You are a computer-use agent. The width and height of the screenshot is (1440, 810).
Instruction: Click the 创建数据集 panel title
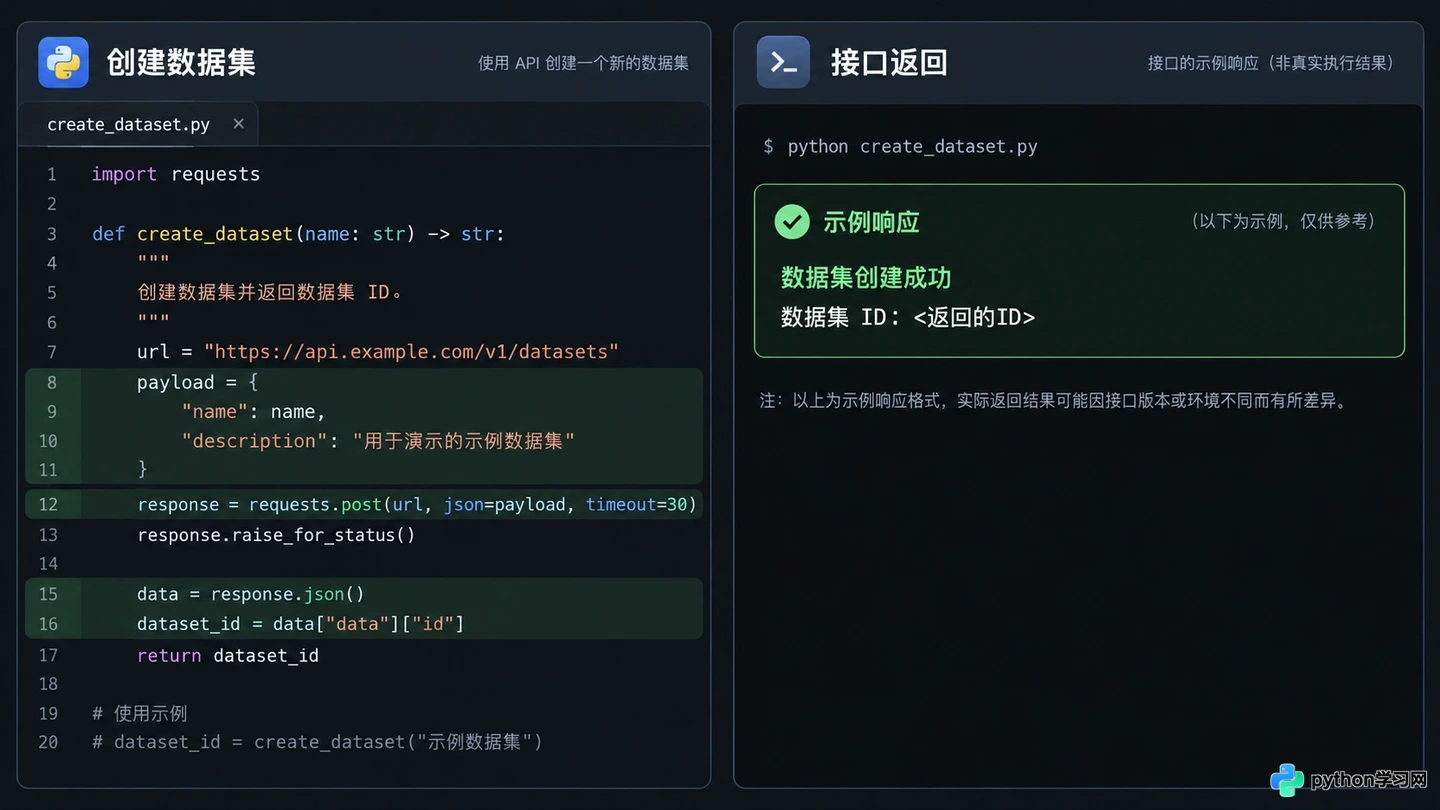[x=181, y=62]
